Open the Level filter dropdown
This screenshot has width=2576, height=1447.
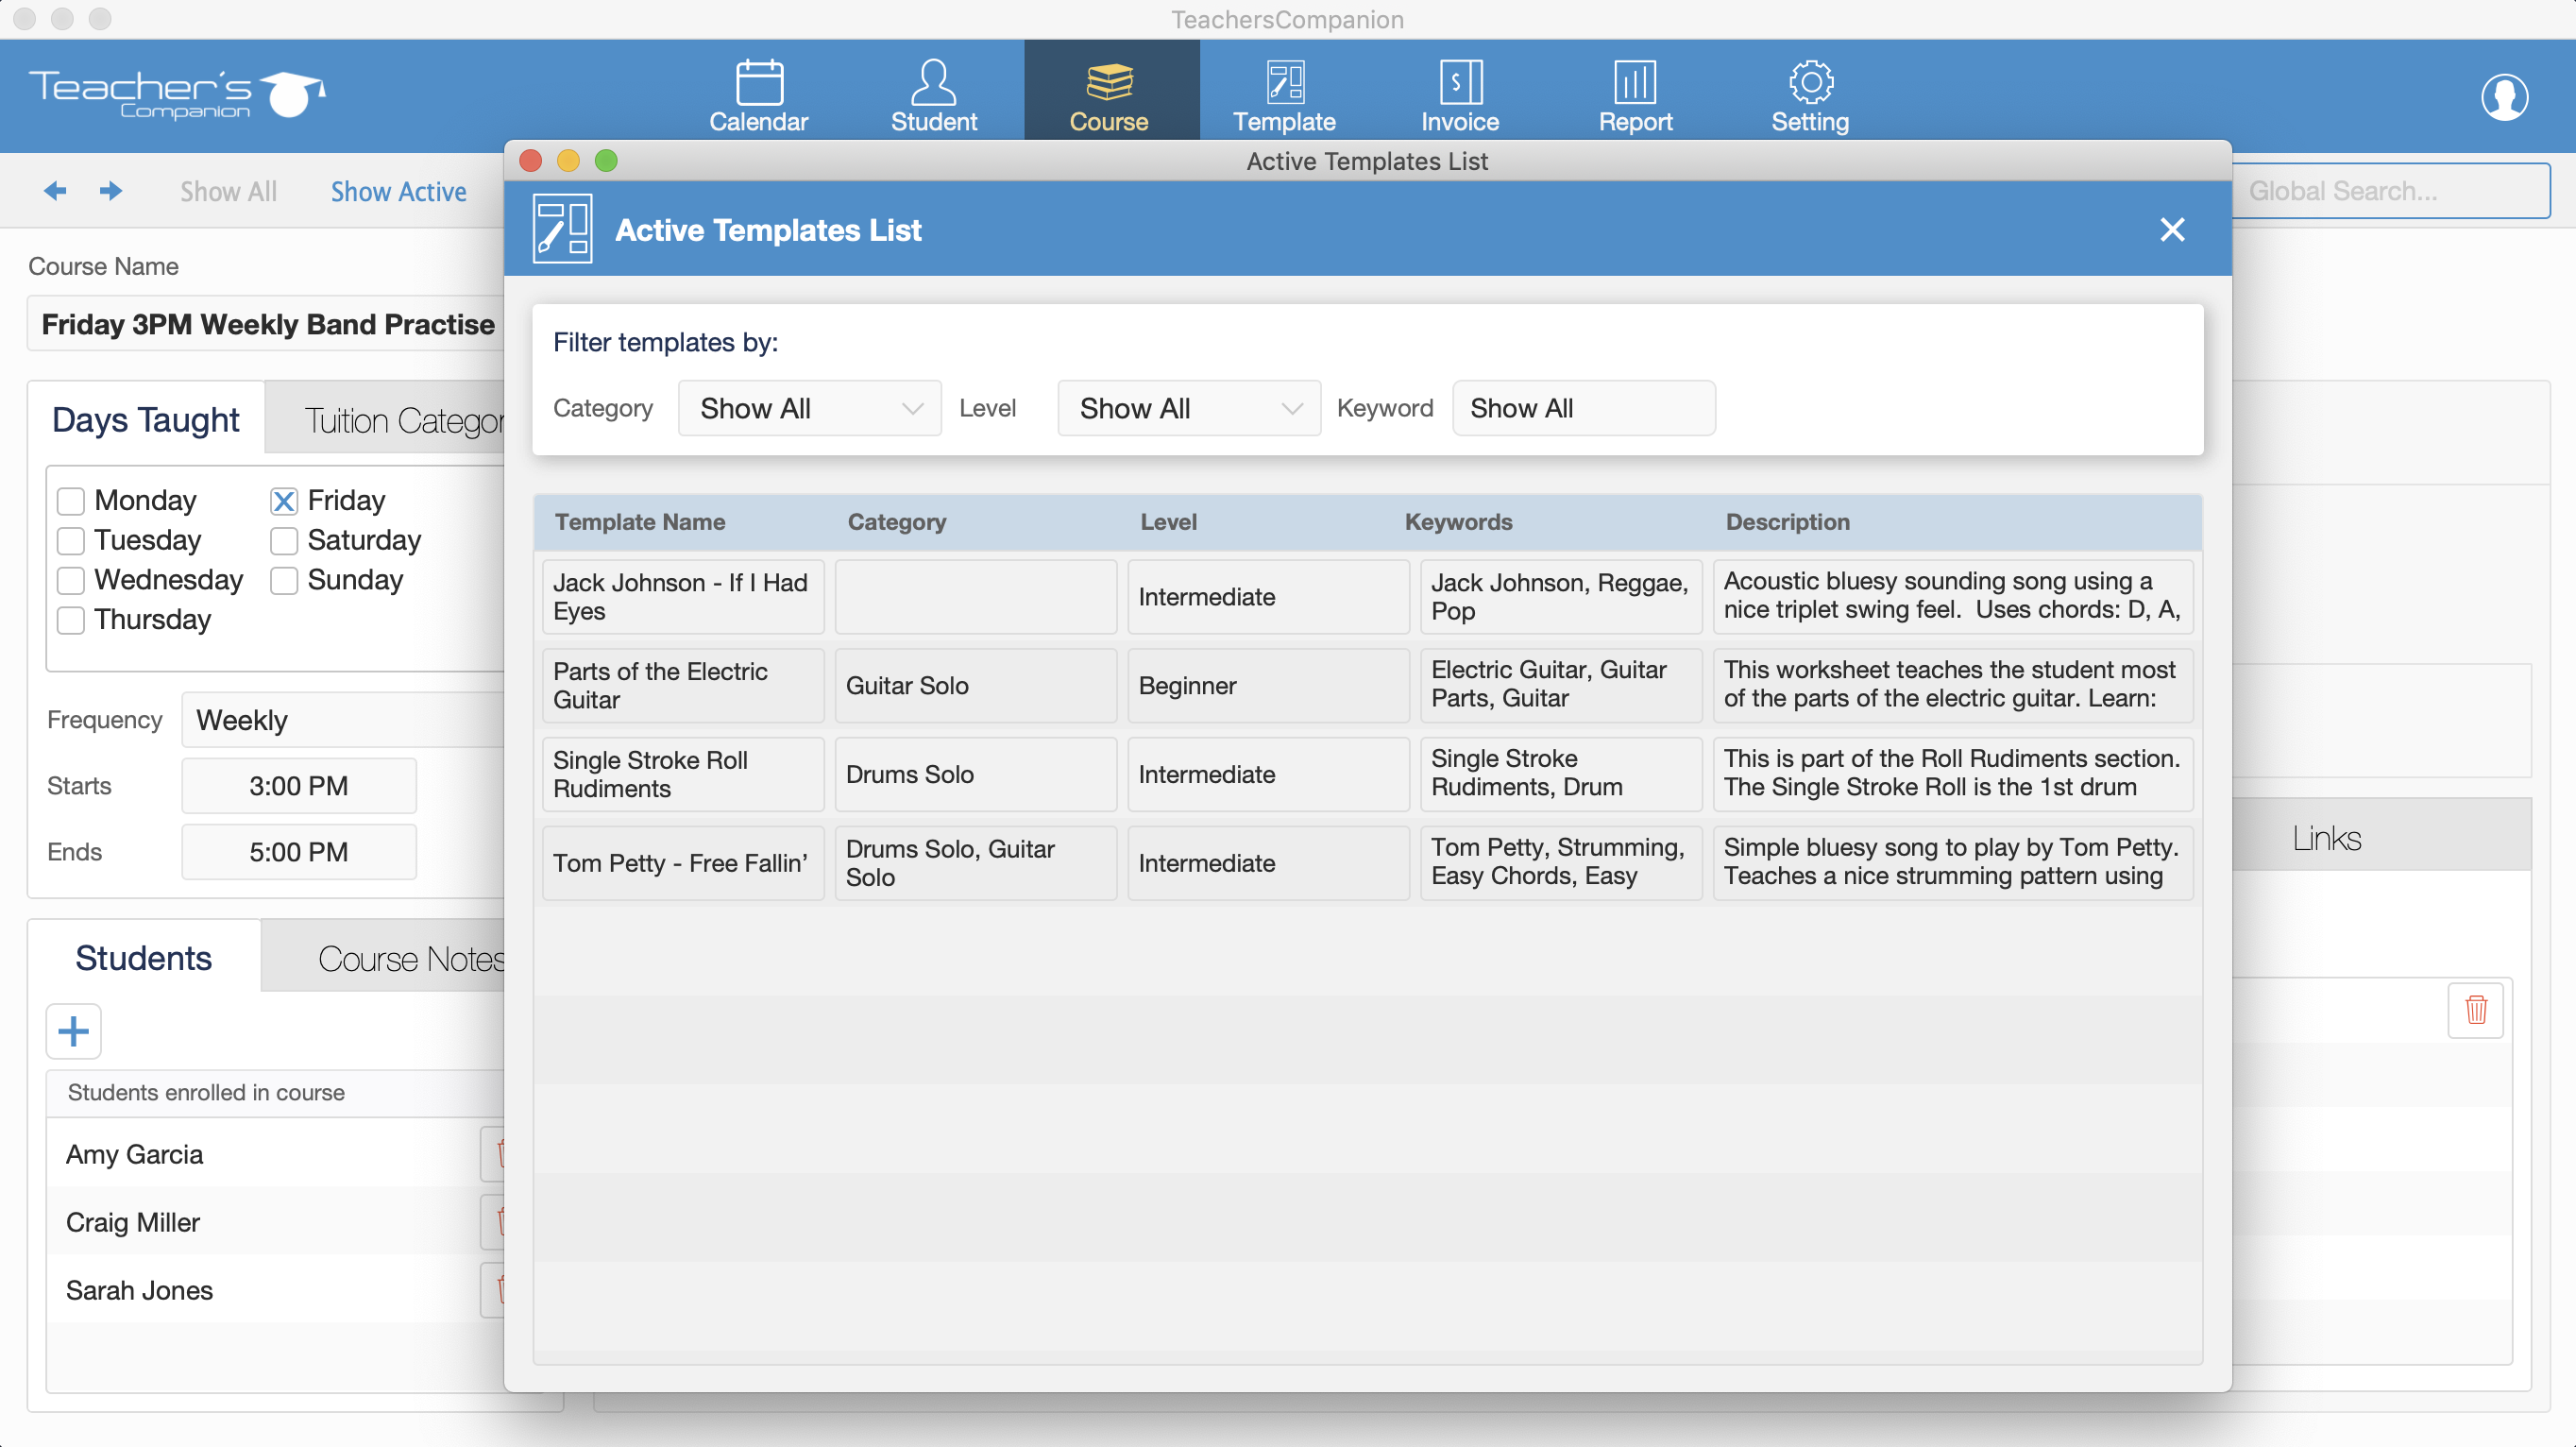(1188, 408)
